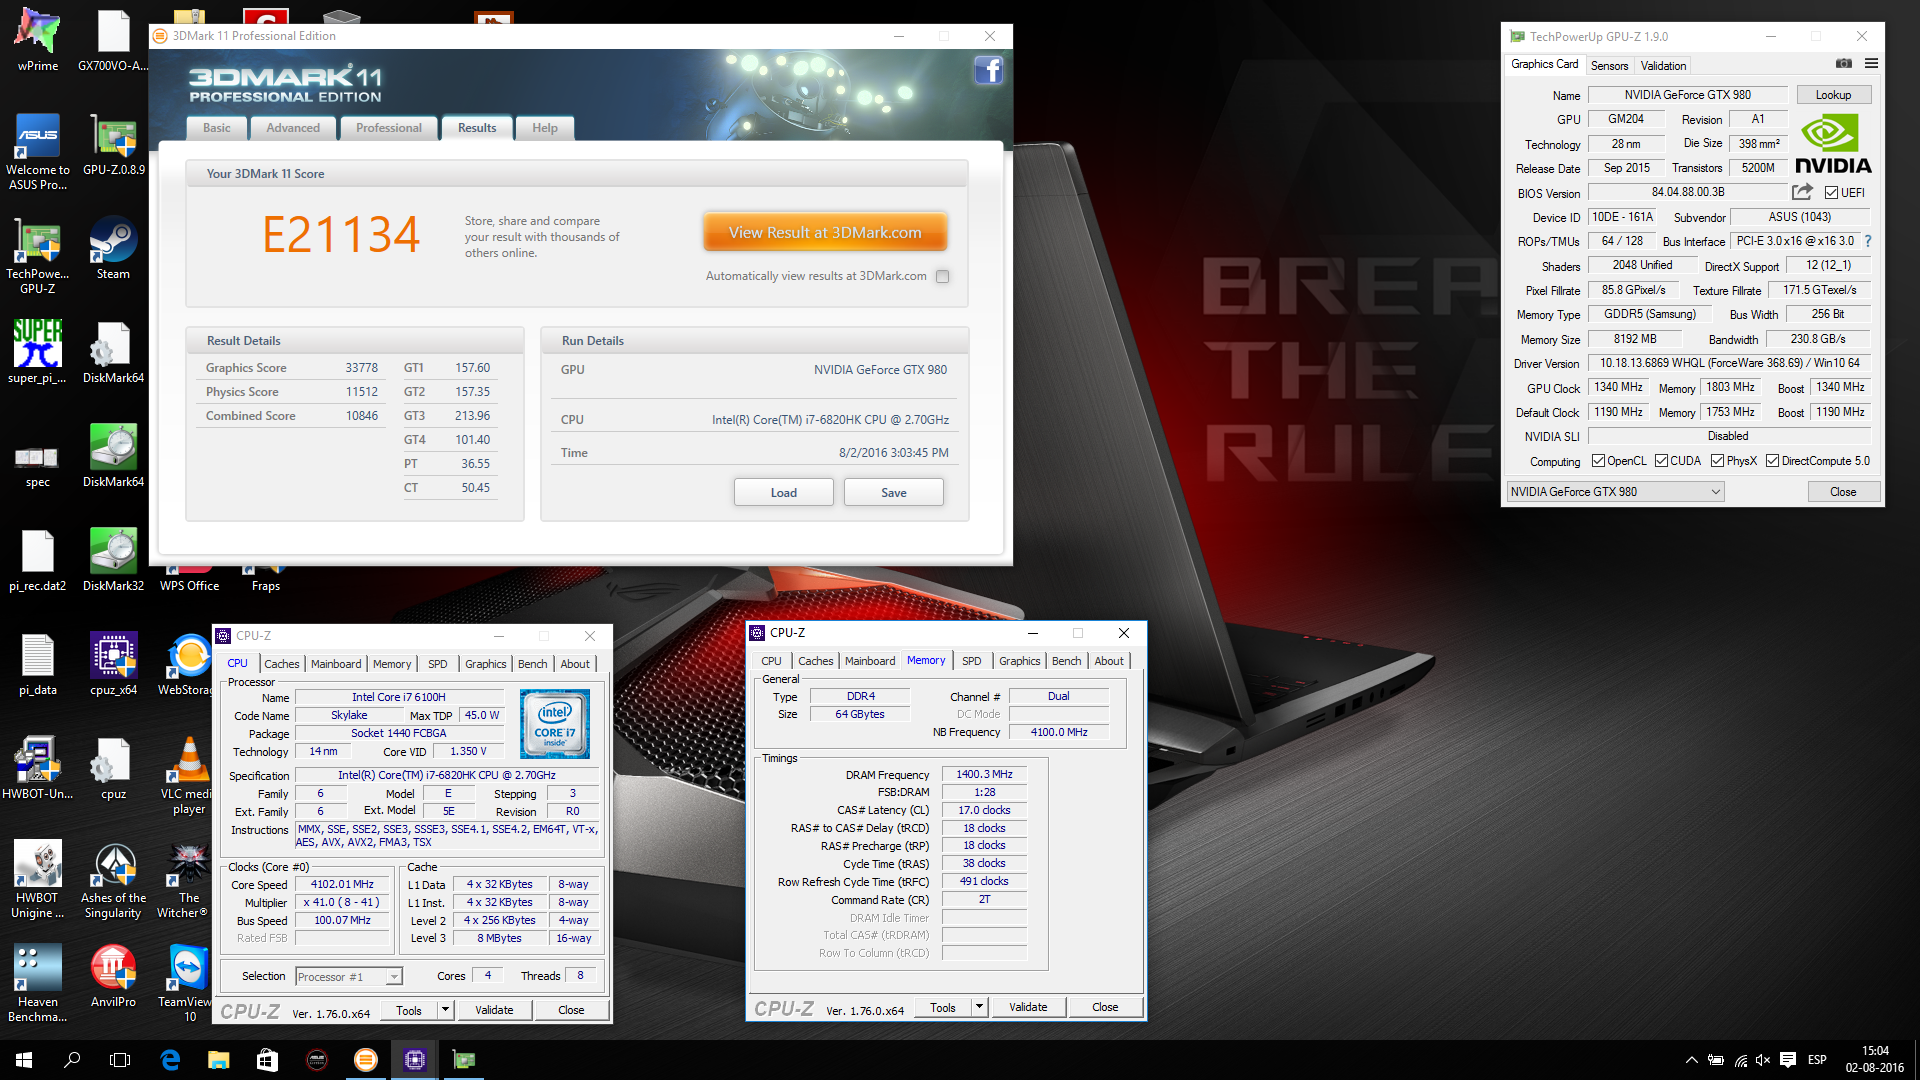The width and height of the screenshot is (1920, 1080).
Task: Switch to Validation tab in GPU-Z
Action: pos(1663,66)
